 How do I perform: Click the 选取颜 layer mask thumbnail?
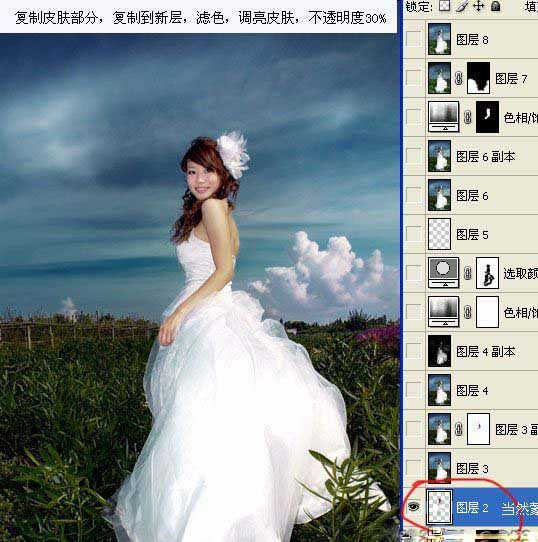coord(488,273)
